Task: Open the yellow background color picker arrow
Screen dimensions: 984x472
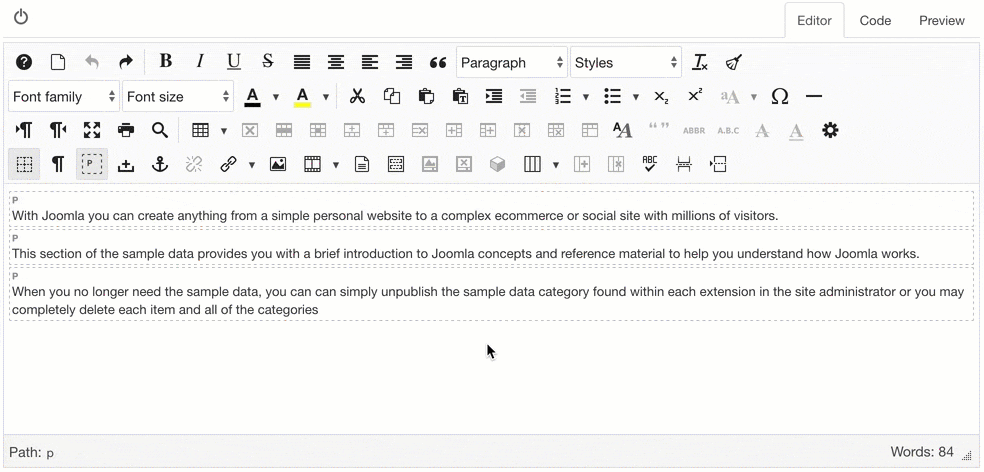Action: (326, 97)
